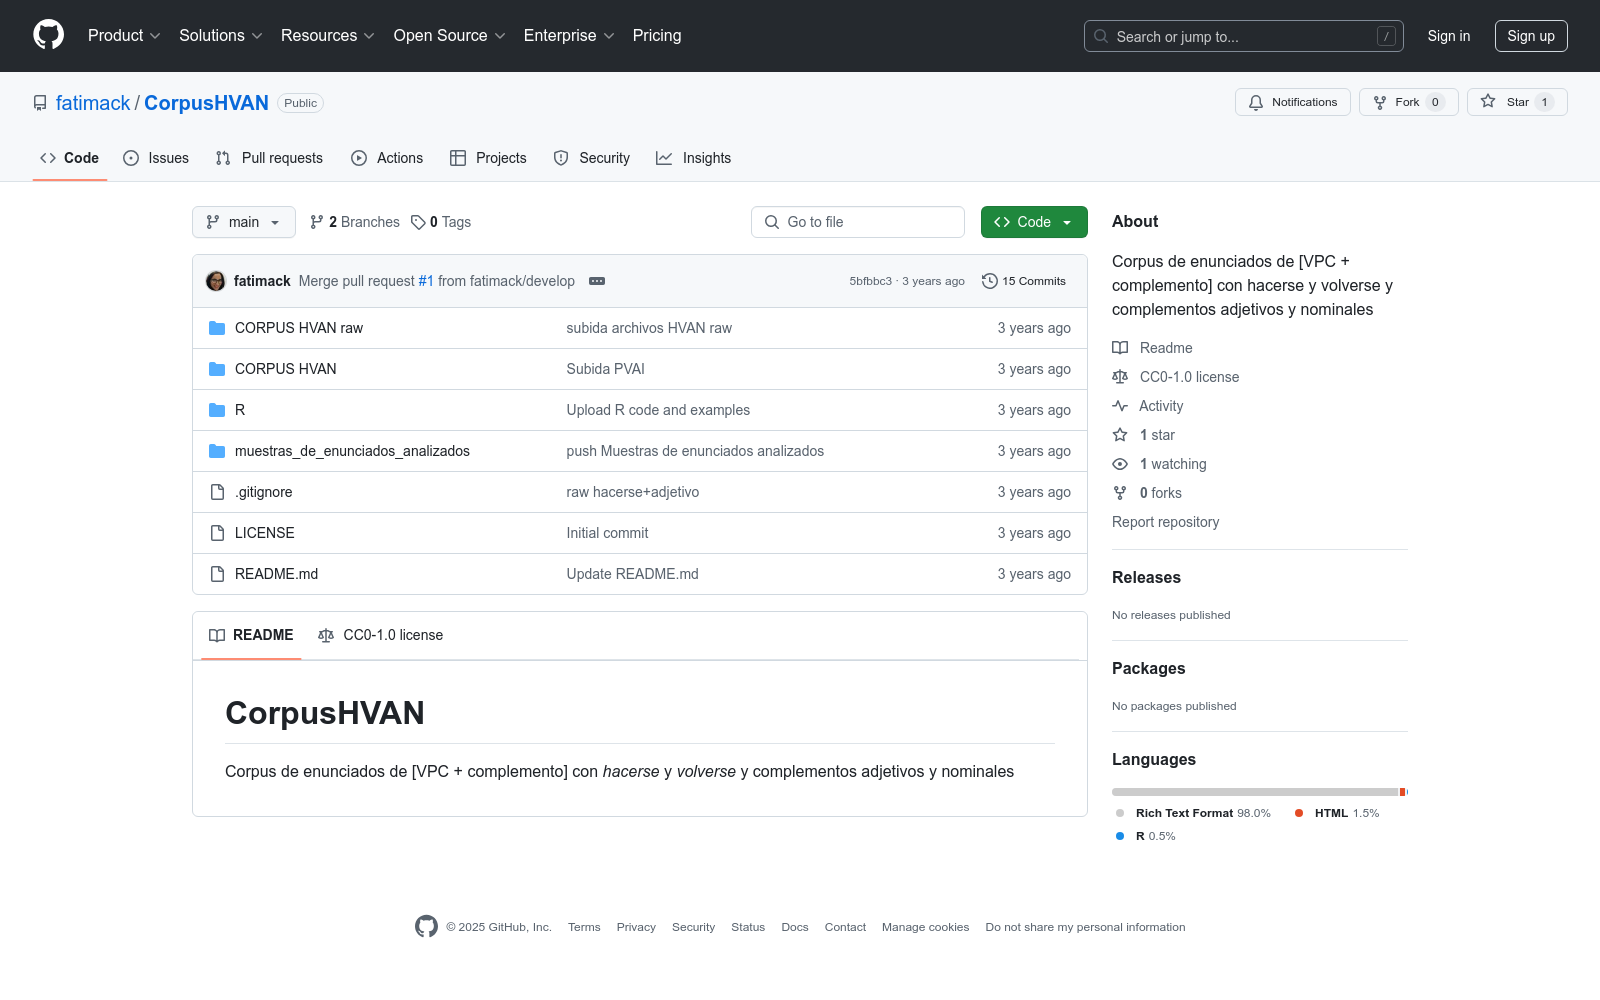This screenshot has height=1000, width=1600.
Task: Click the CORPUS HVAN folder icon
Action: pyautogui.click(x=217, y=369)
